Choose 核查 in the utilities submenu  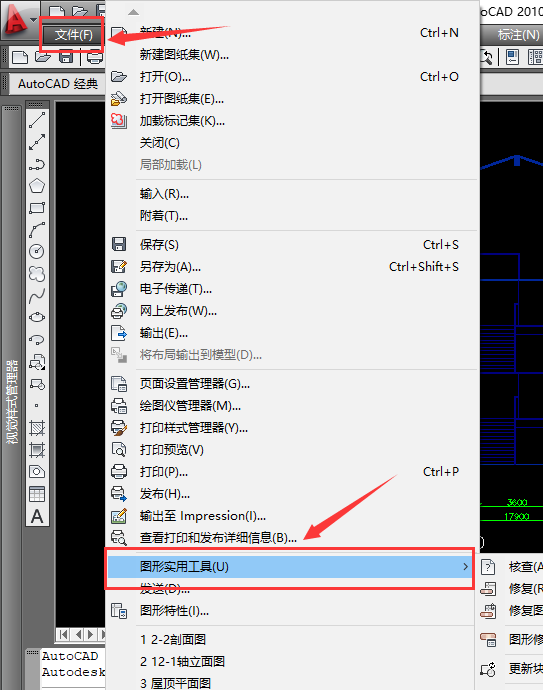[x=511, y=567]
